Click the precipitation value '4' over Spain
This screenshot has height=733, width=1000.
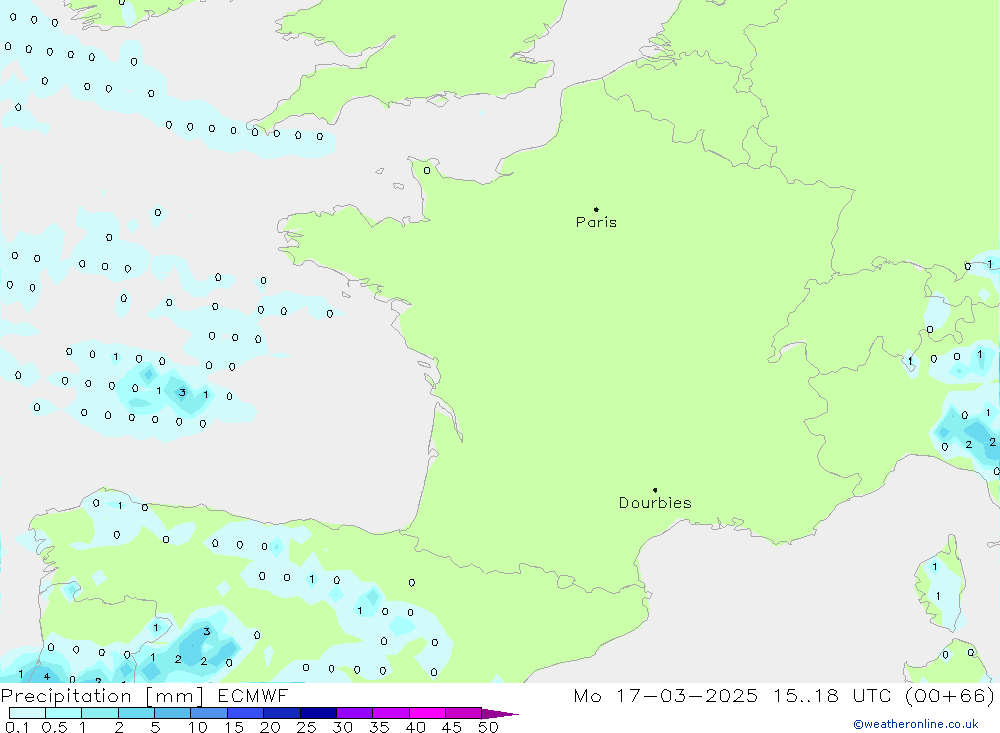coord(47,676)
